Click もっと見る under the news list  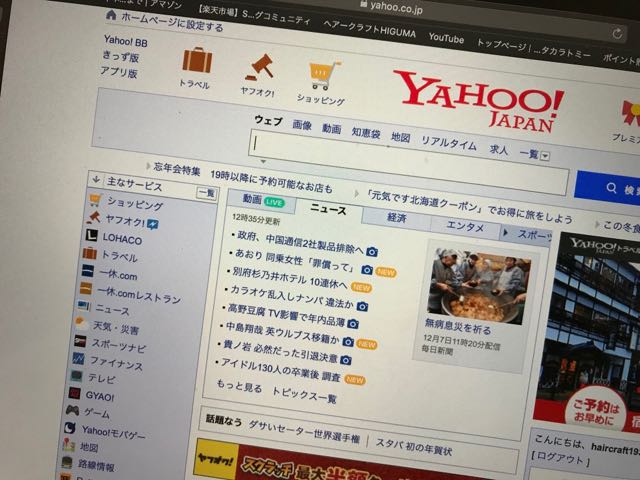[x=238, y=386]
